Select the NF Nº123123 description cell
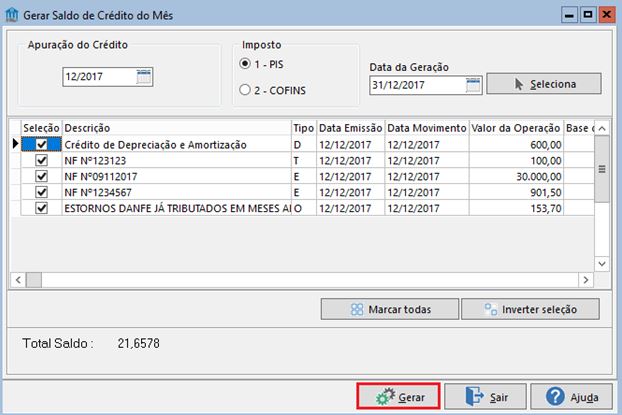622x415 pixels. 177,161
